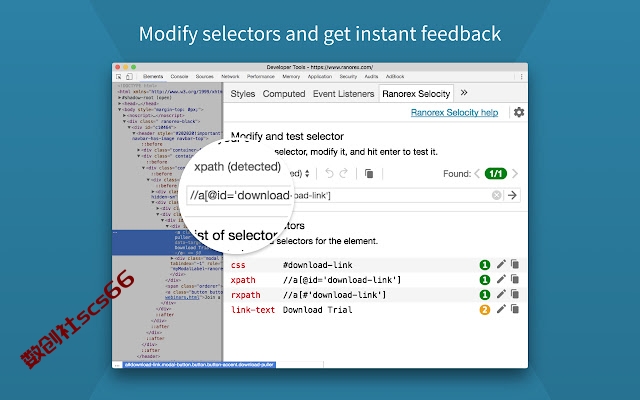Click the breadcrumb a#download-link element path
The width and height of the screenshot is (640, 400).
pyautogui.click(x=199, y=364)
